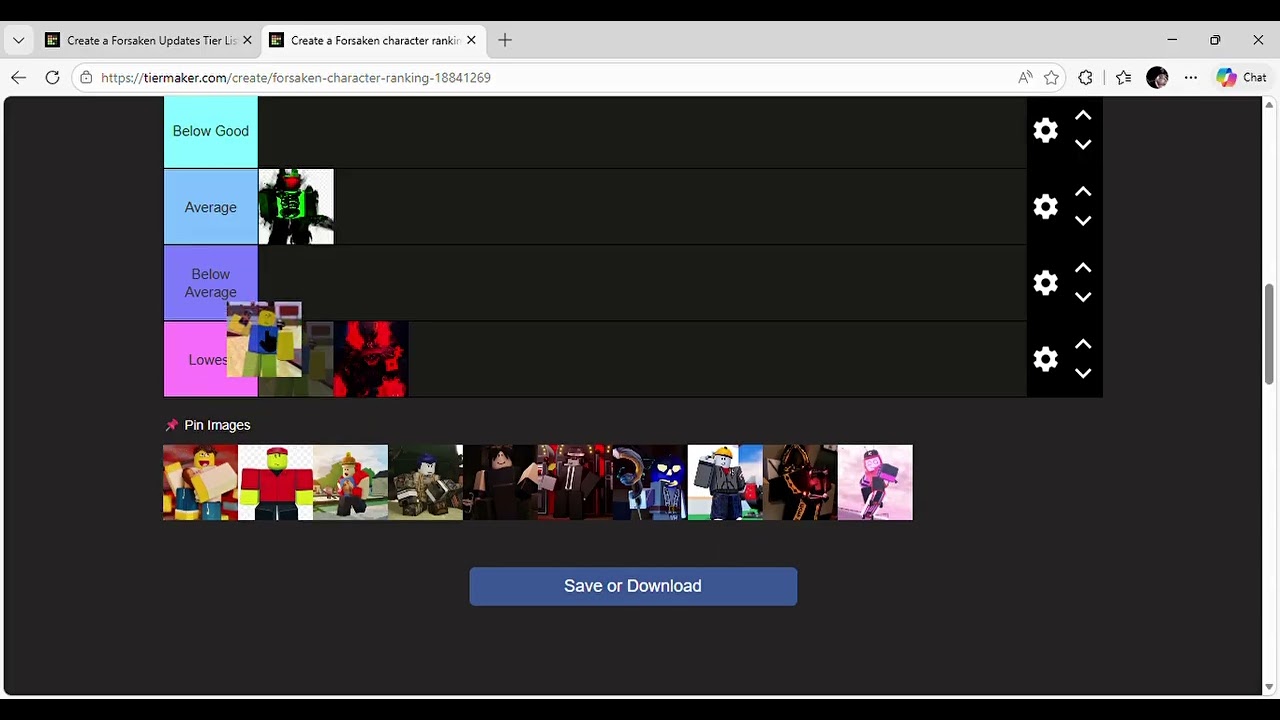This screenshot has width=1280, height=720.
Task: Select the Below Average tier label
Action: 210,283
